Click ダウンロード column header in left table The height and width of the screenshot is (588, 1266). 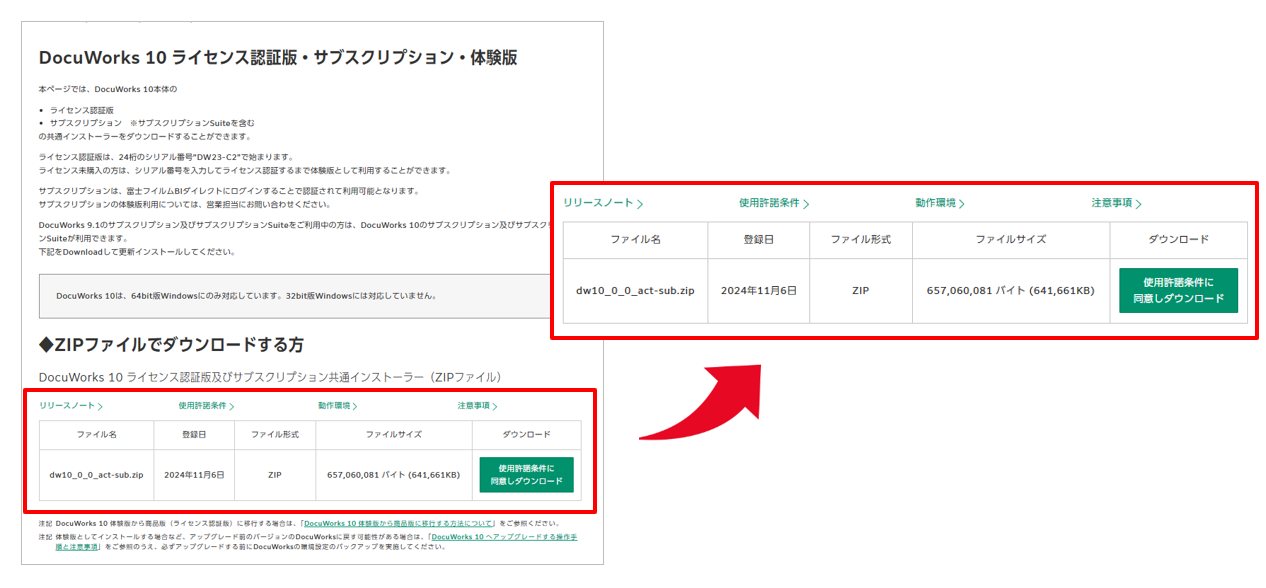pyautogui.click(x=526, y=435)
